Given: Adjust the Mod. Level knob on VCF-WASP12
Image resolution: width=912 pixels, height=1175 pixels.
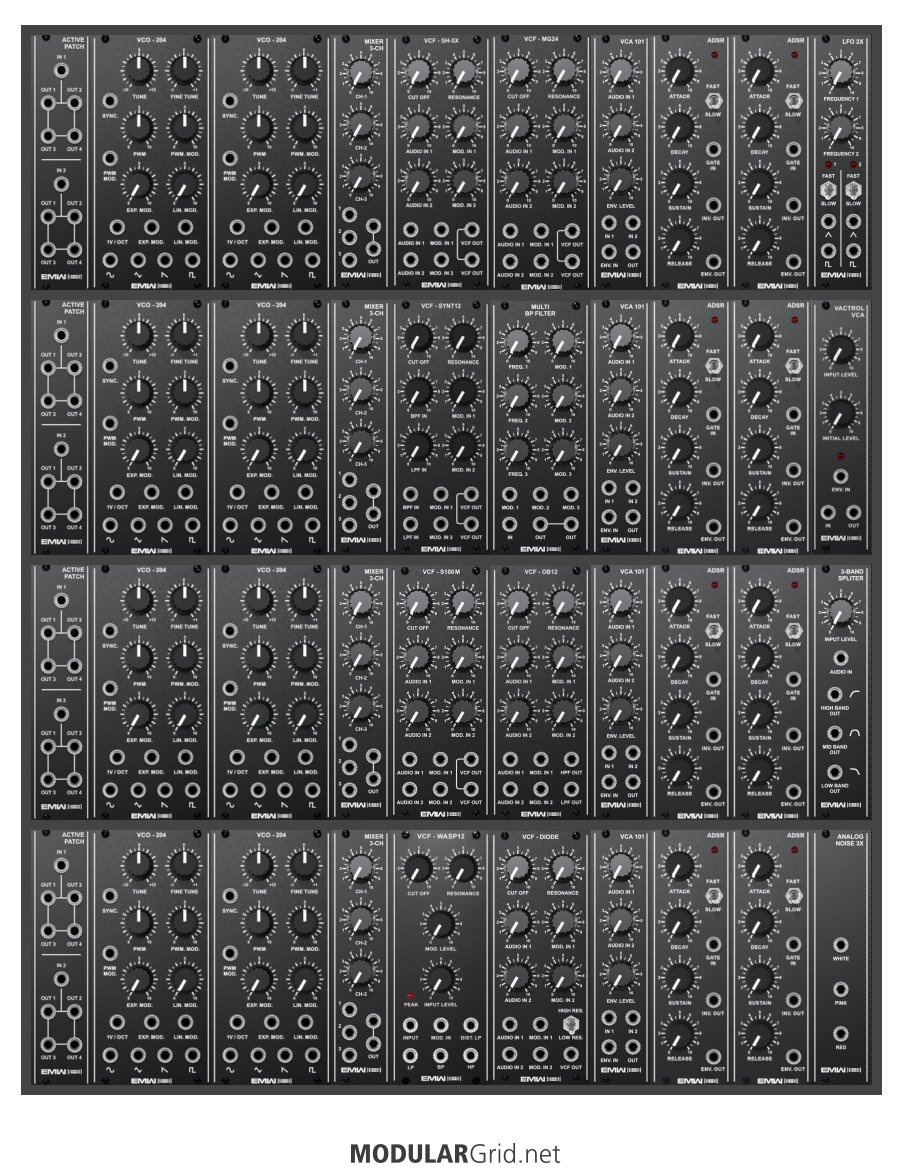Looking at the screenshot, I should [x=440, y=924].
